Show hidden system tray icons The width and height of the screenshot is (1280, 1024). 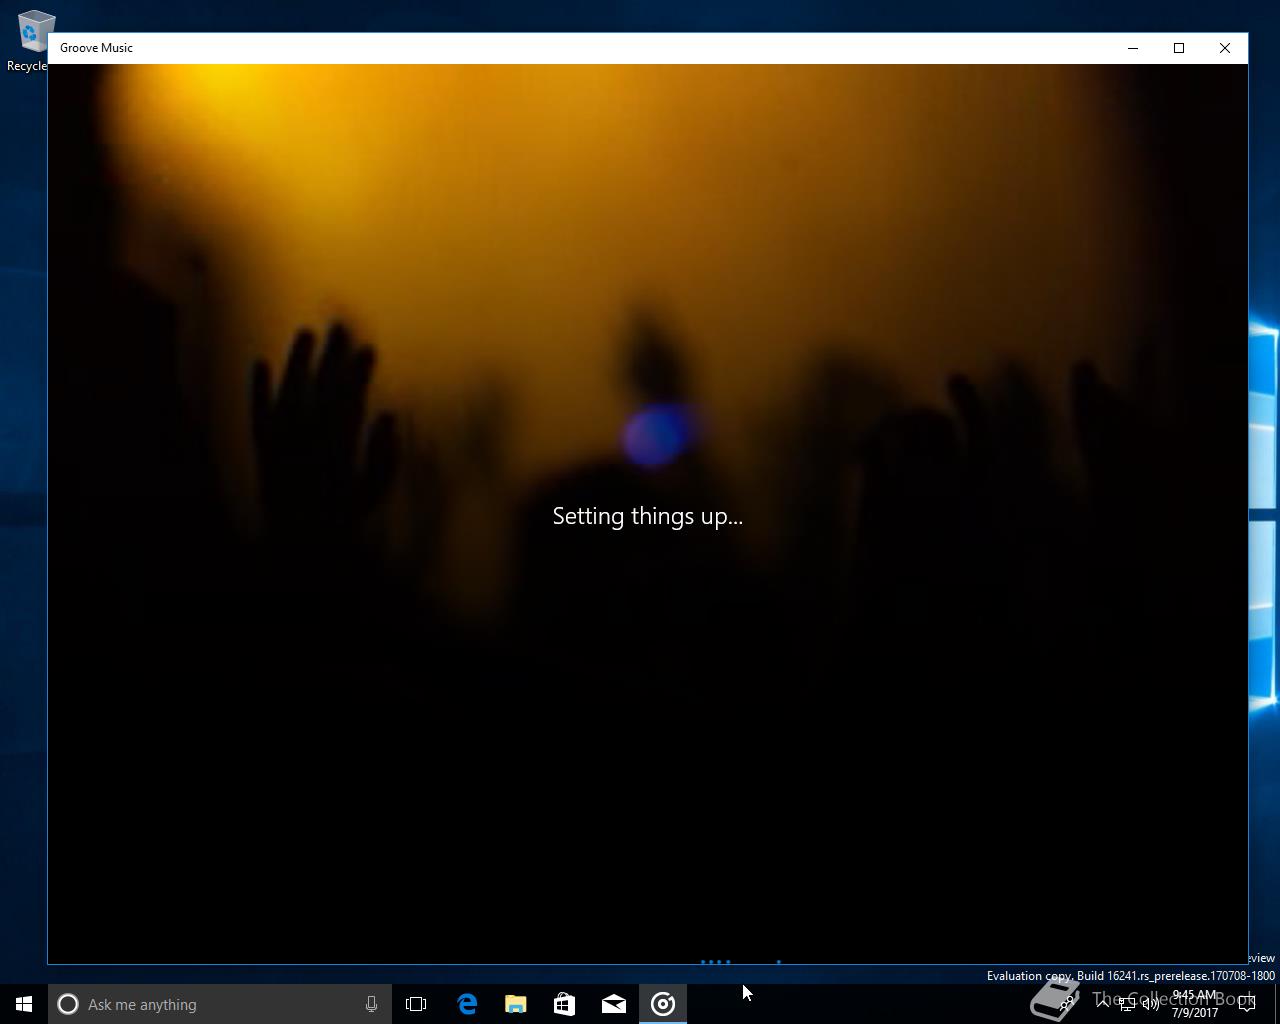[x=1104, y=1004]
